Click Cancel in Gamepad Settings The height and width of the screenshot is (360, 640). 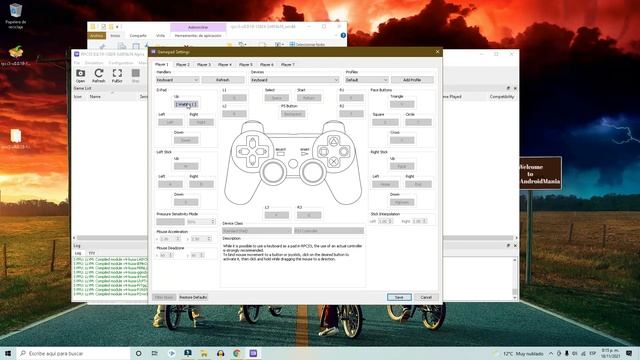(x=426, y=297)
